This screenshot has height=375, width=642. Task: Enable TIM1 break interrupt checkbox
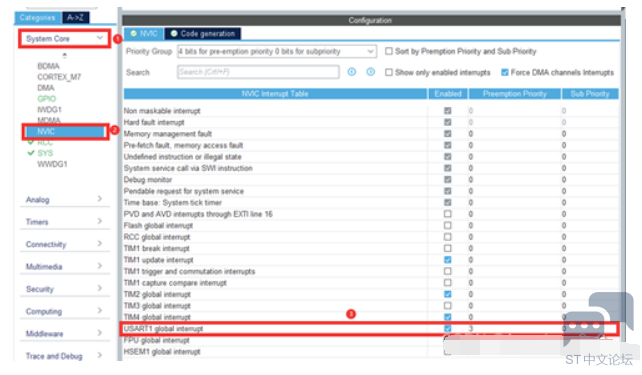point(448,248)
